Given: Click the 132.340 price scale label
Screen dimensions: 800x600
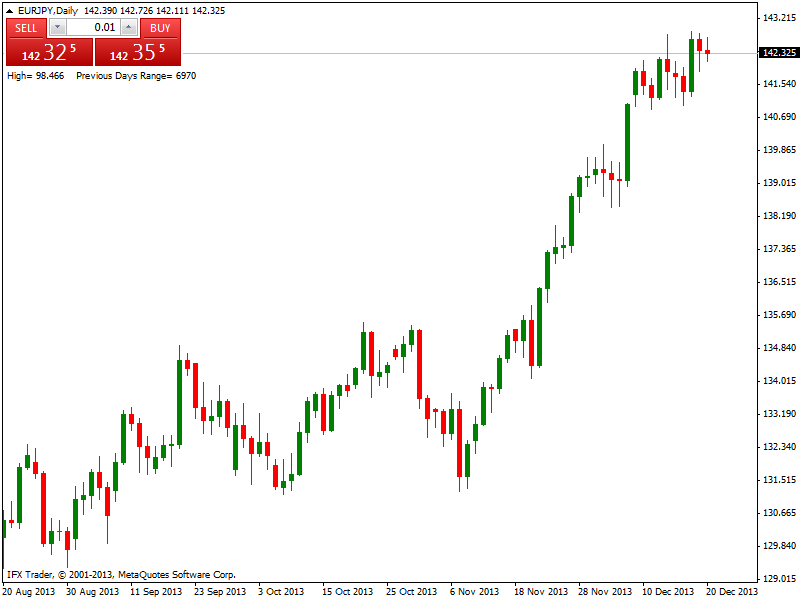Looking at the screenshot, I should click(x=780, y=447).
